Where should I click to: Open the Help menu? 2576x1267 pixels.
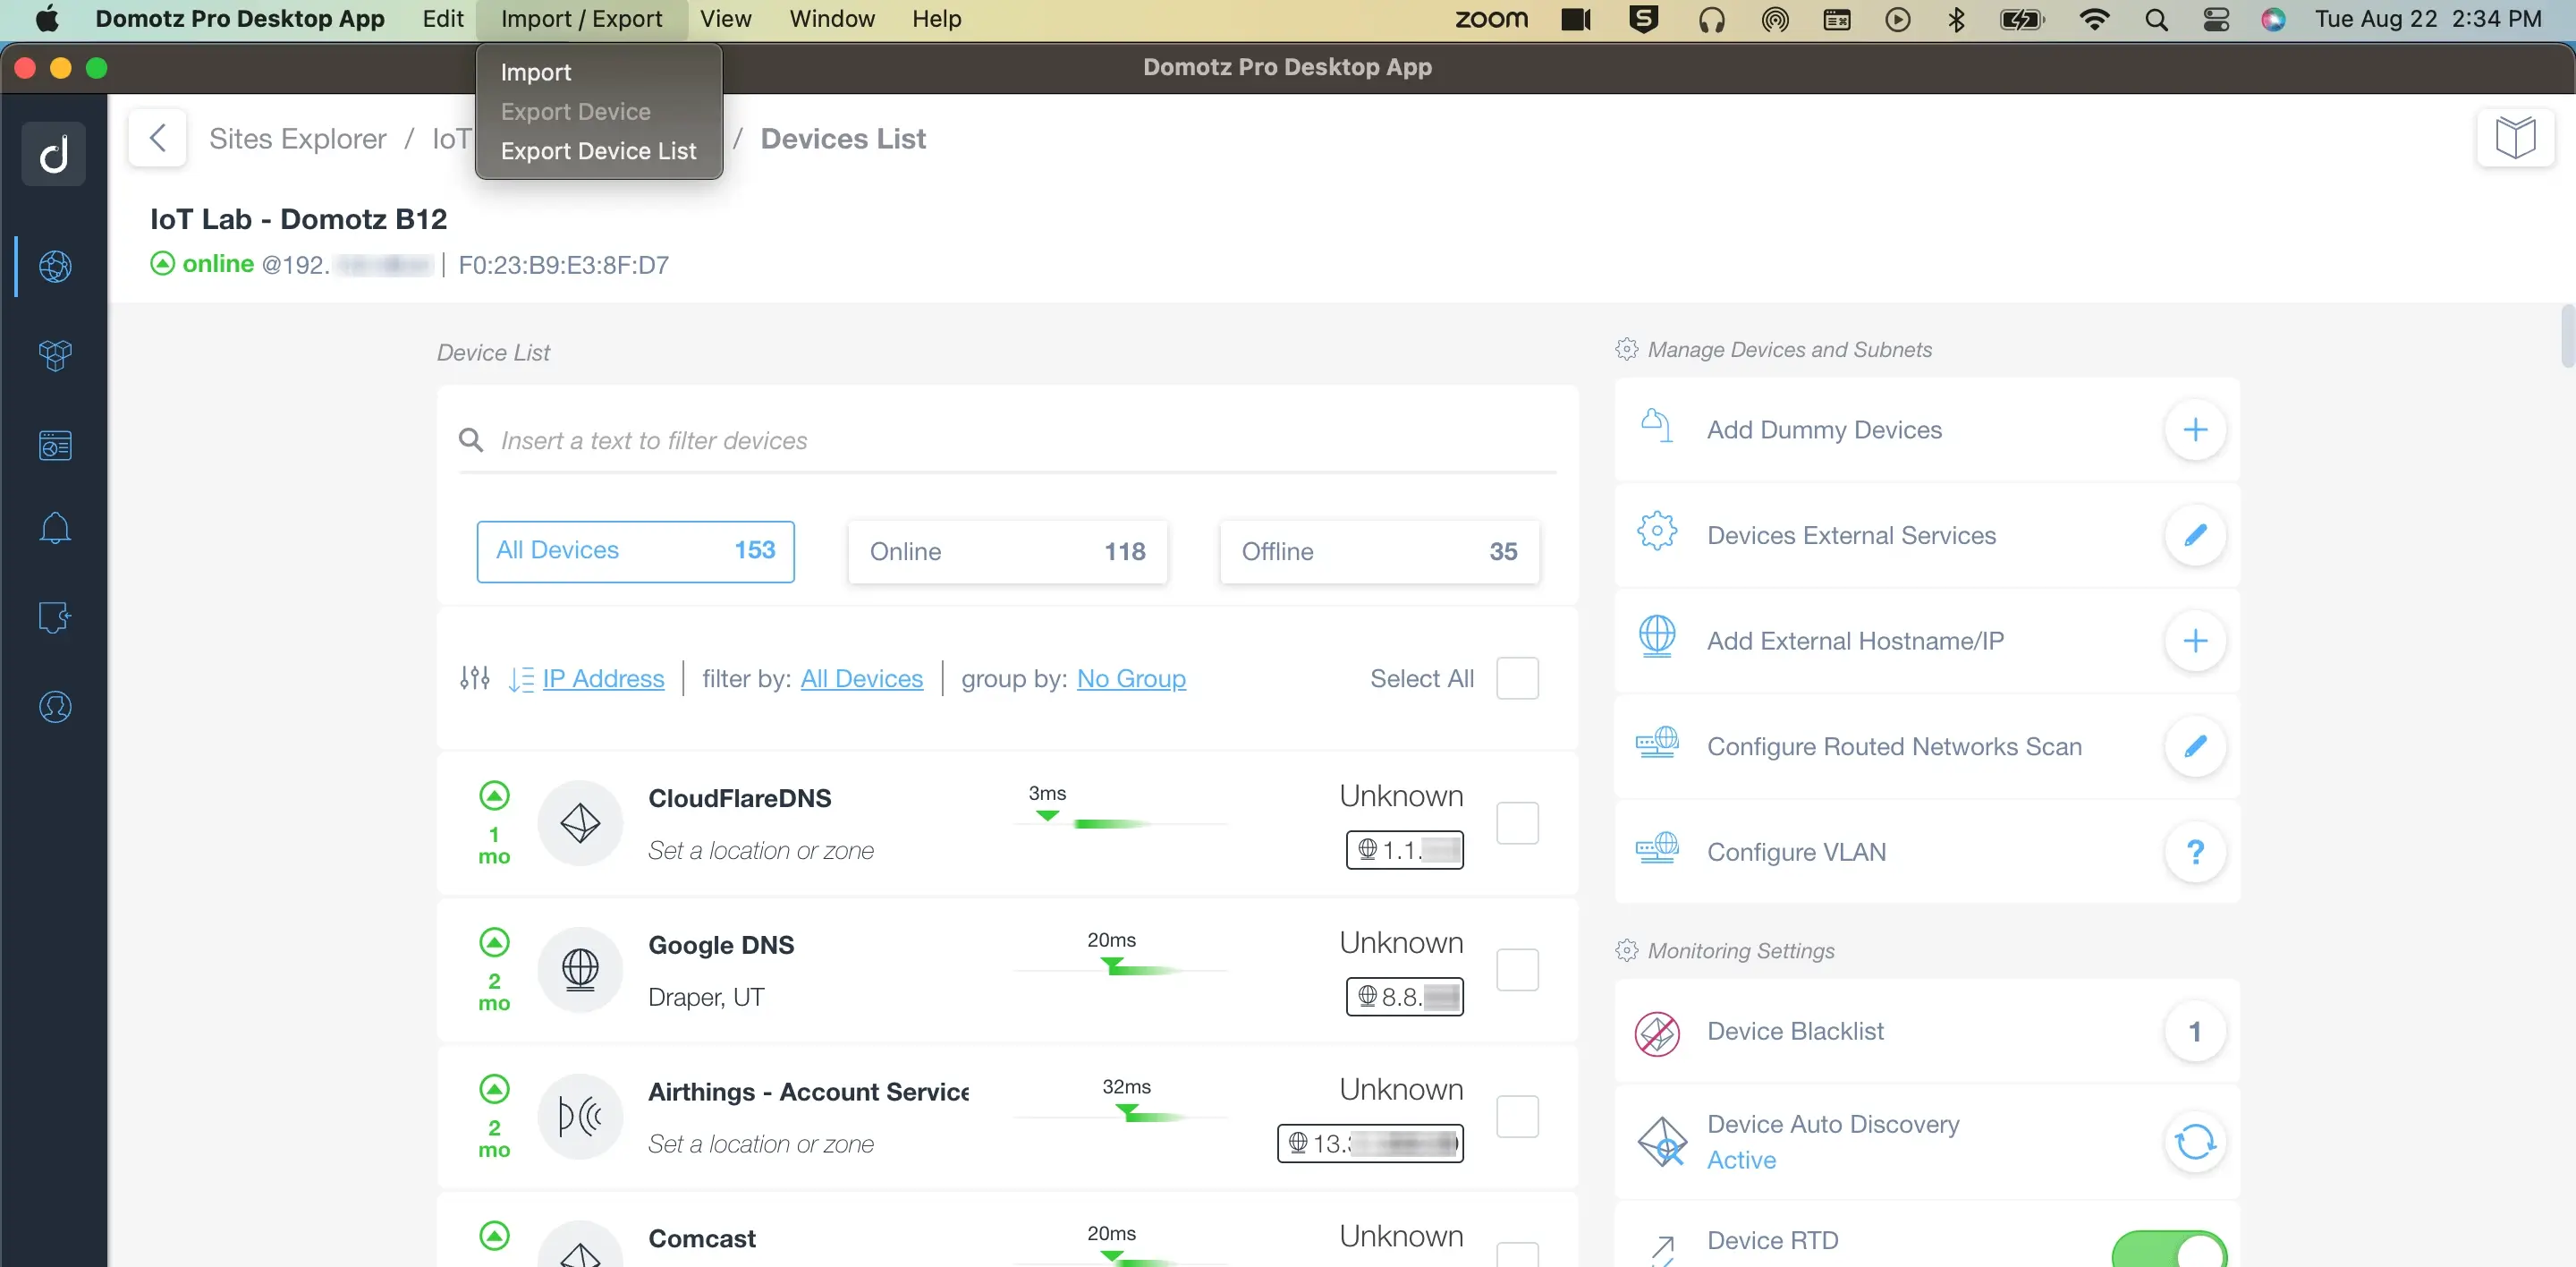click(x=936, y=19)
